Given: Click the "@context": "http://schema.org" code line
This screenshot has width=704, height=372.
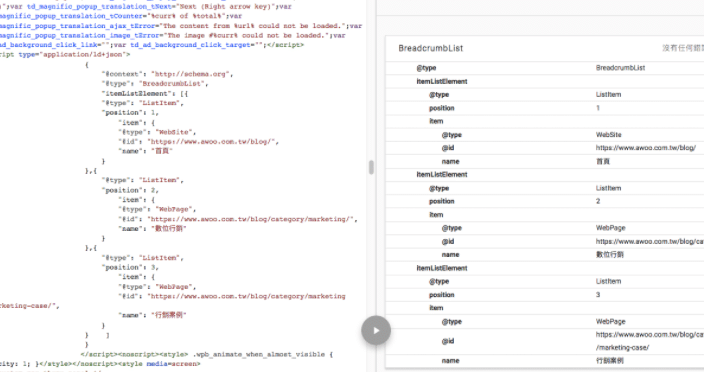Looking at the screenshot, I should 167,74.
